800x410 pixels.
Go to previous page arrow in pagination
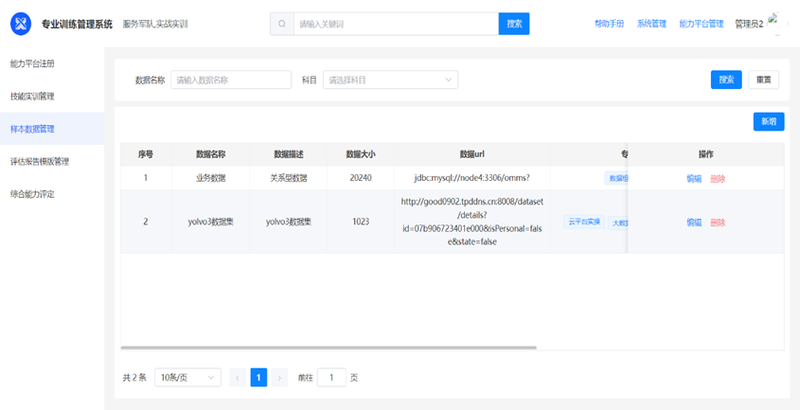click(x=237, y=377)
